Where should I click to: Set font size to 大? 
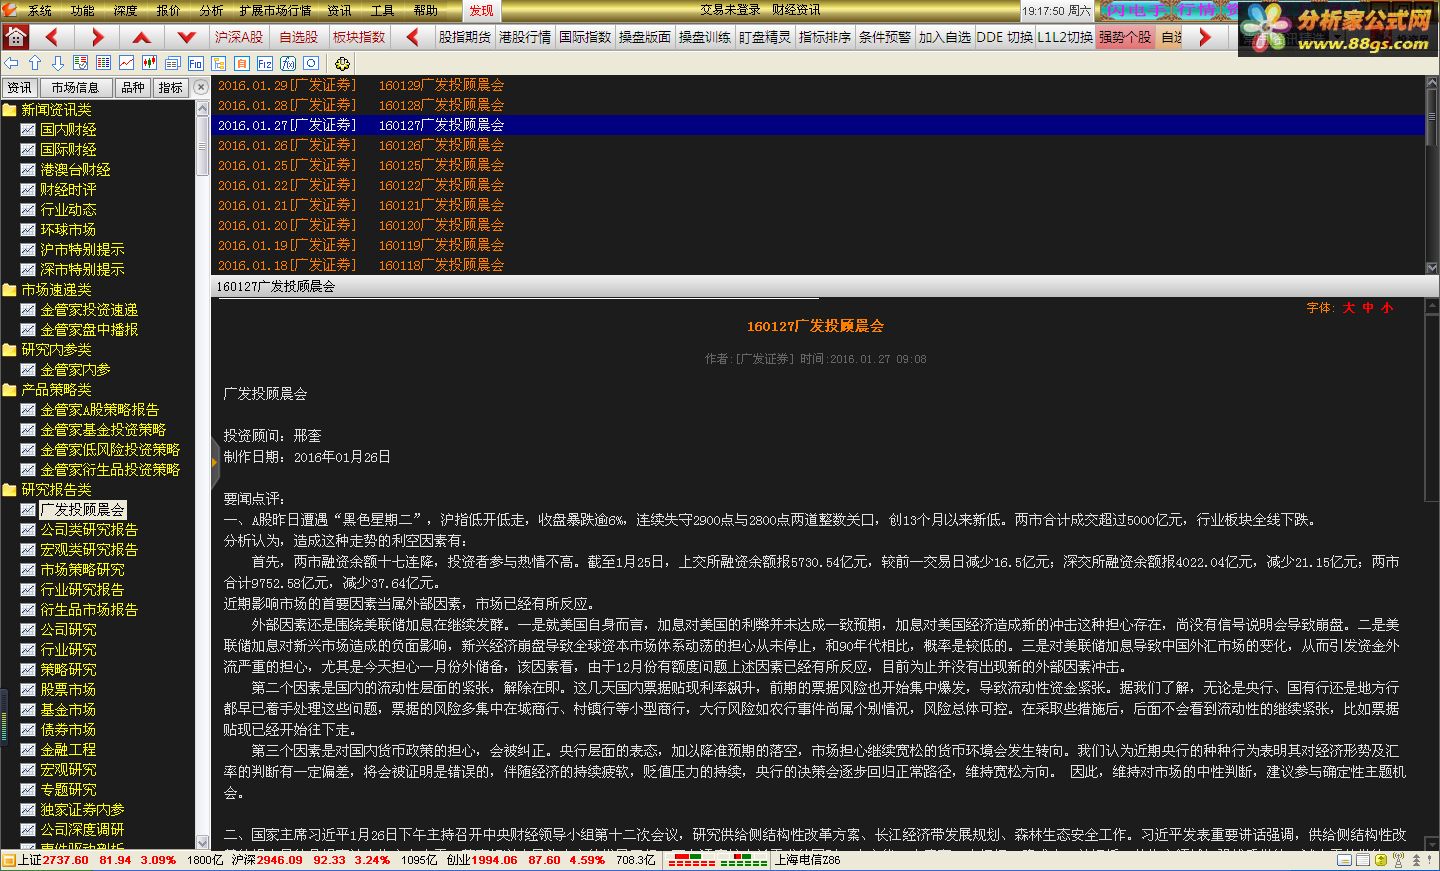coord(1348,308)
